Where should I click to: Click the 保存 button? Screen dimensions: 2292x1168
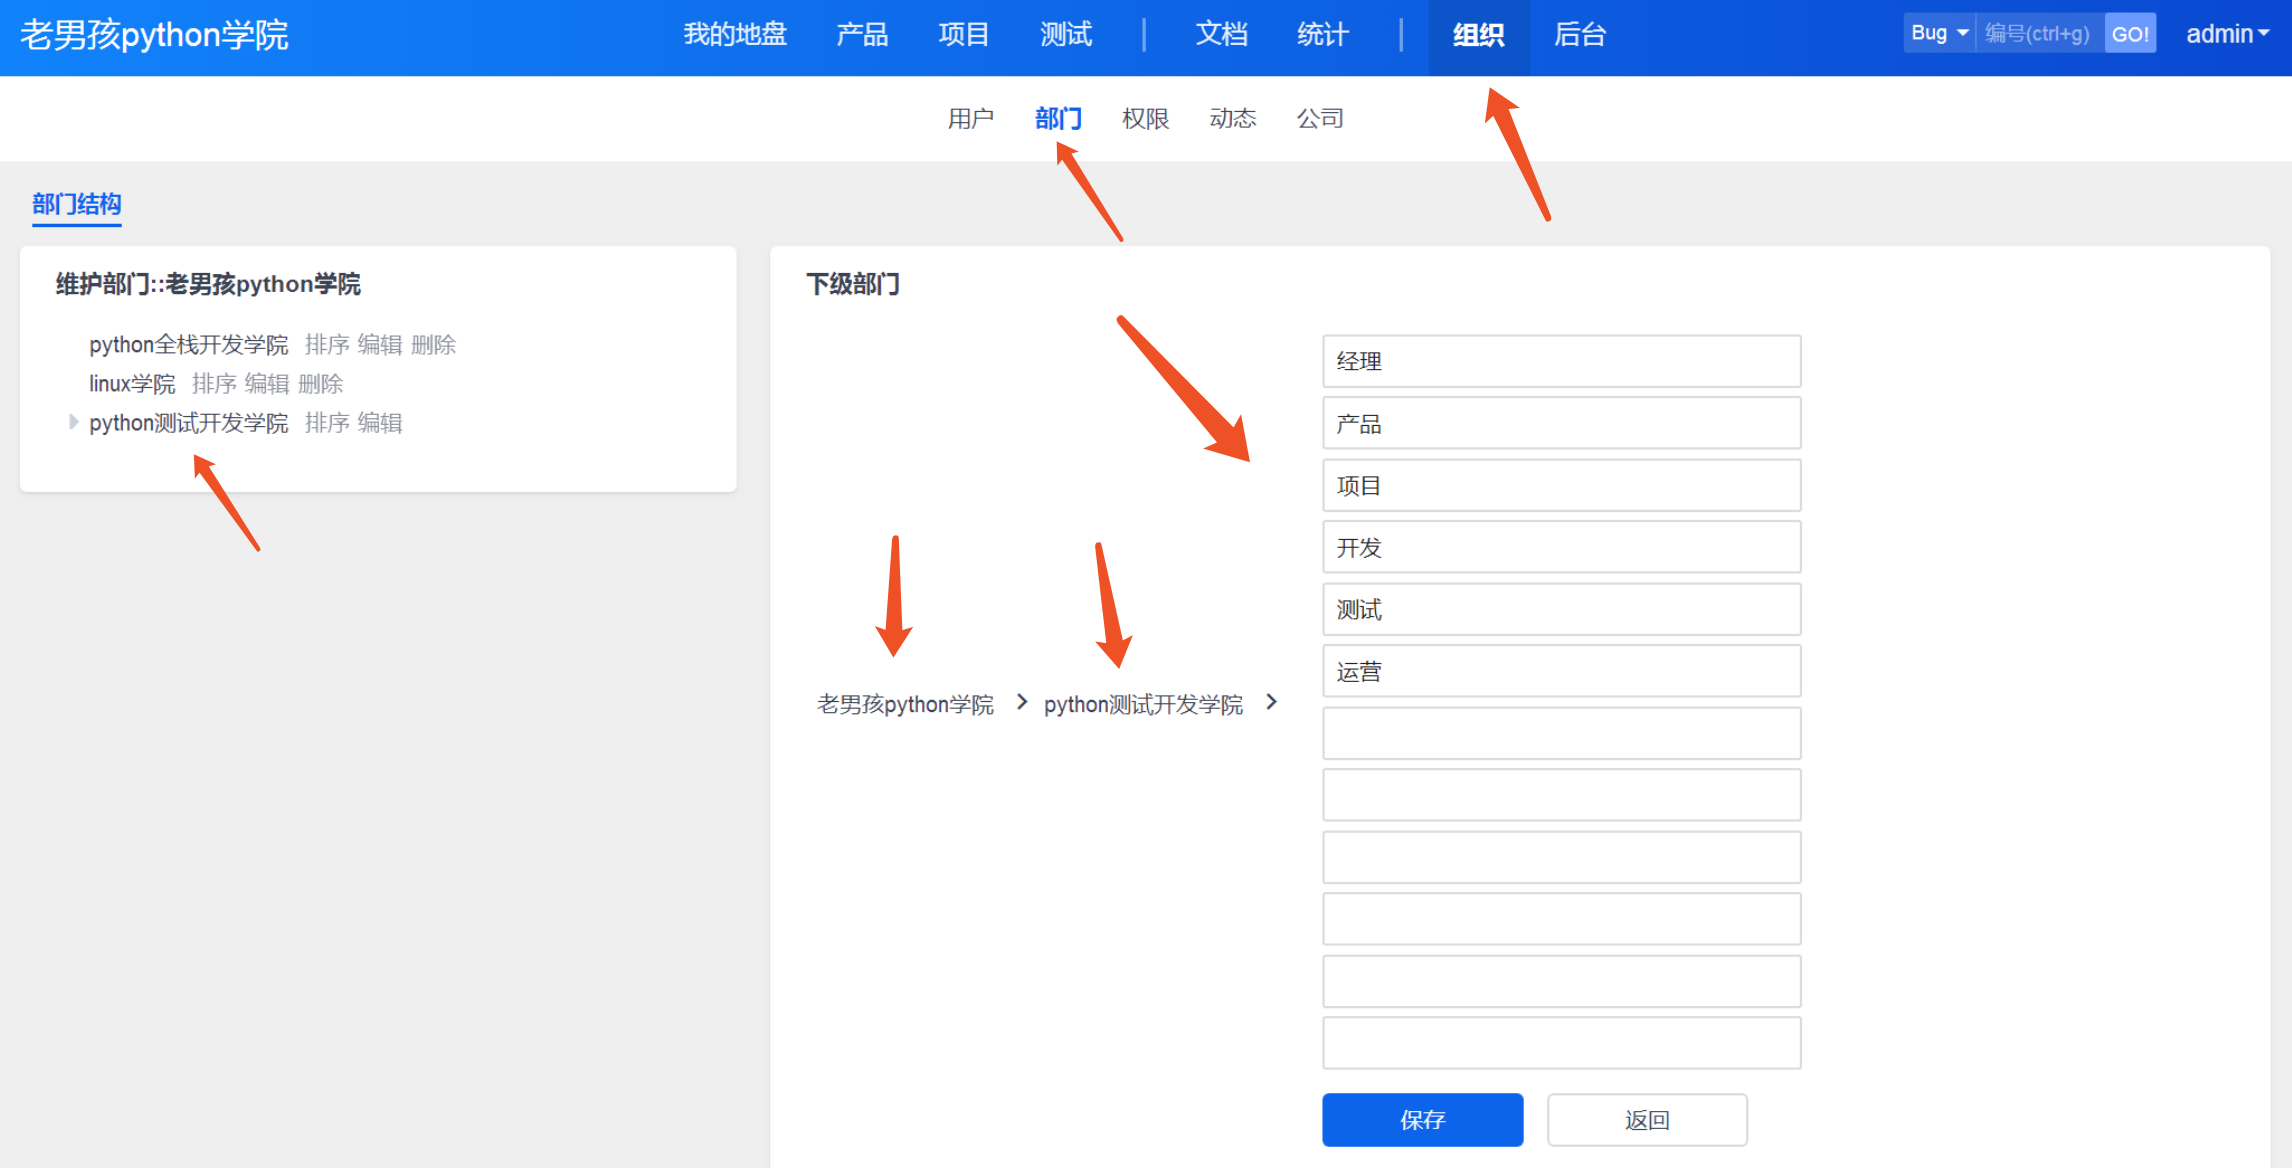pyautogui.click(x=1422, y=1120)
